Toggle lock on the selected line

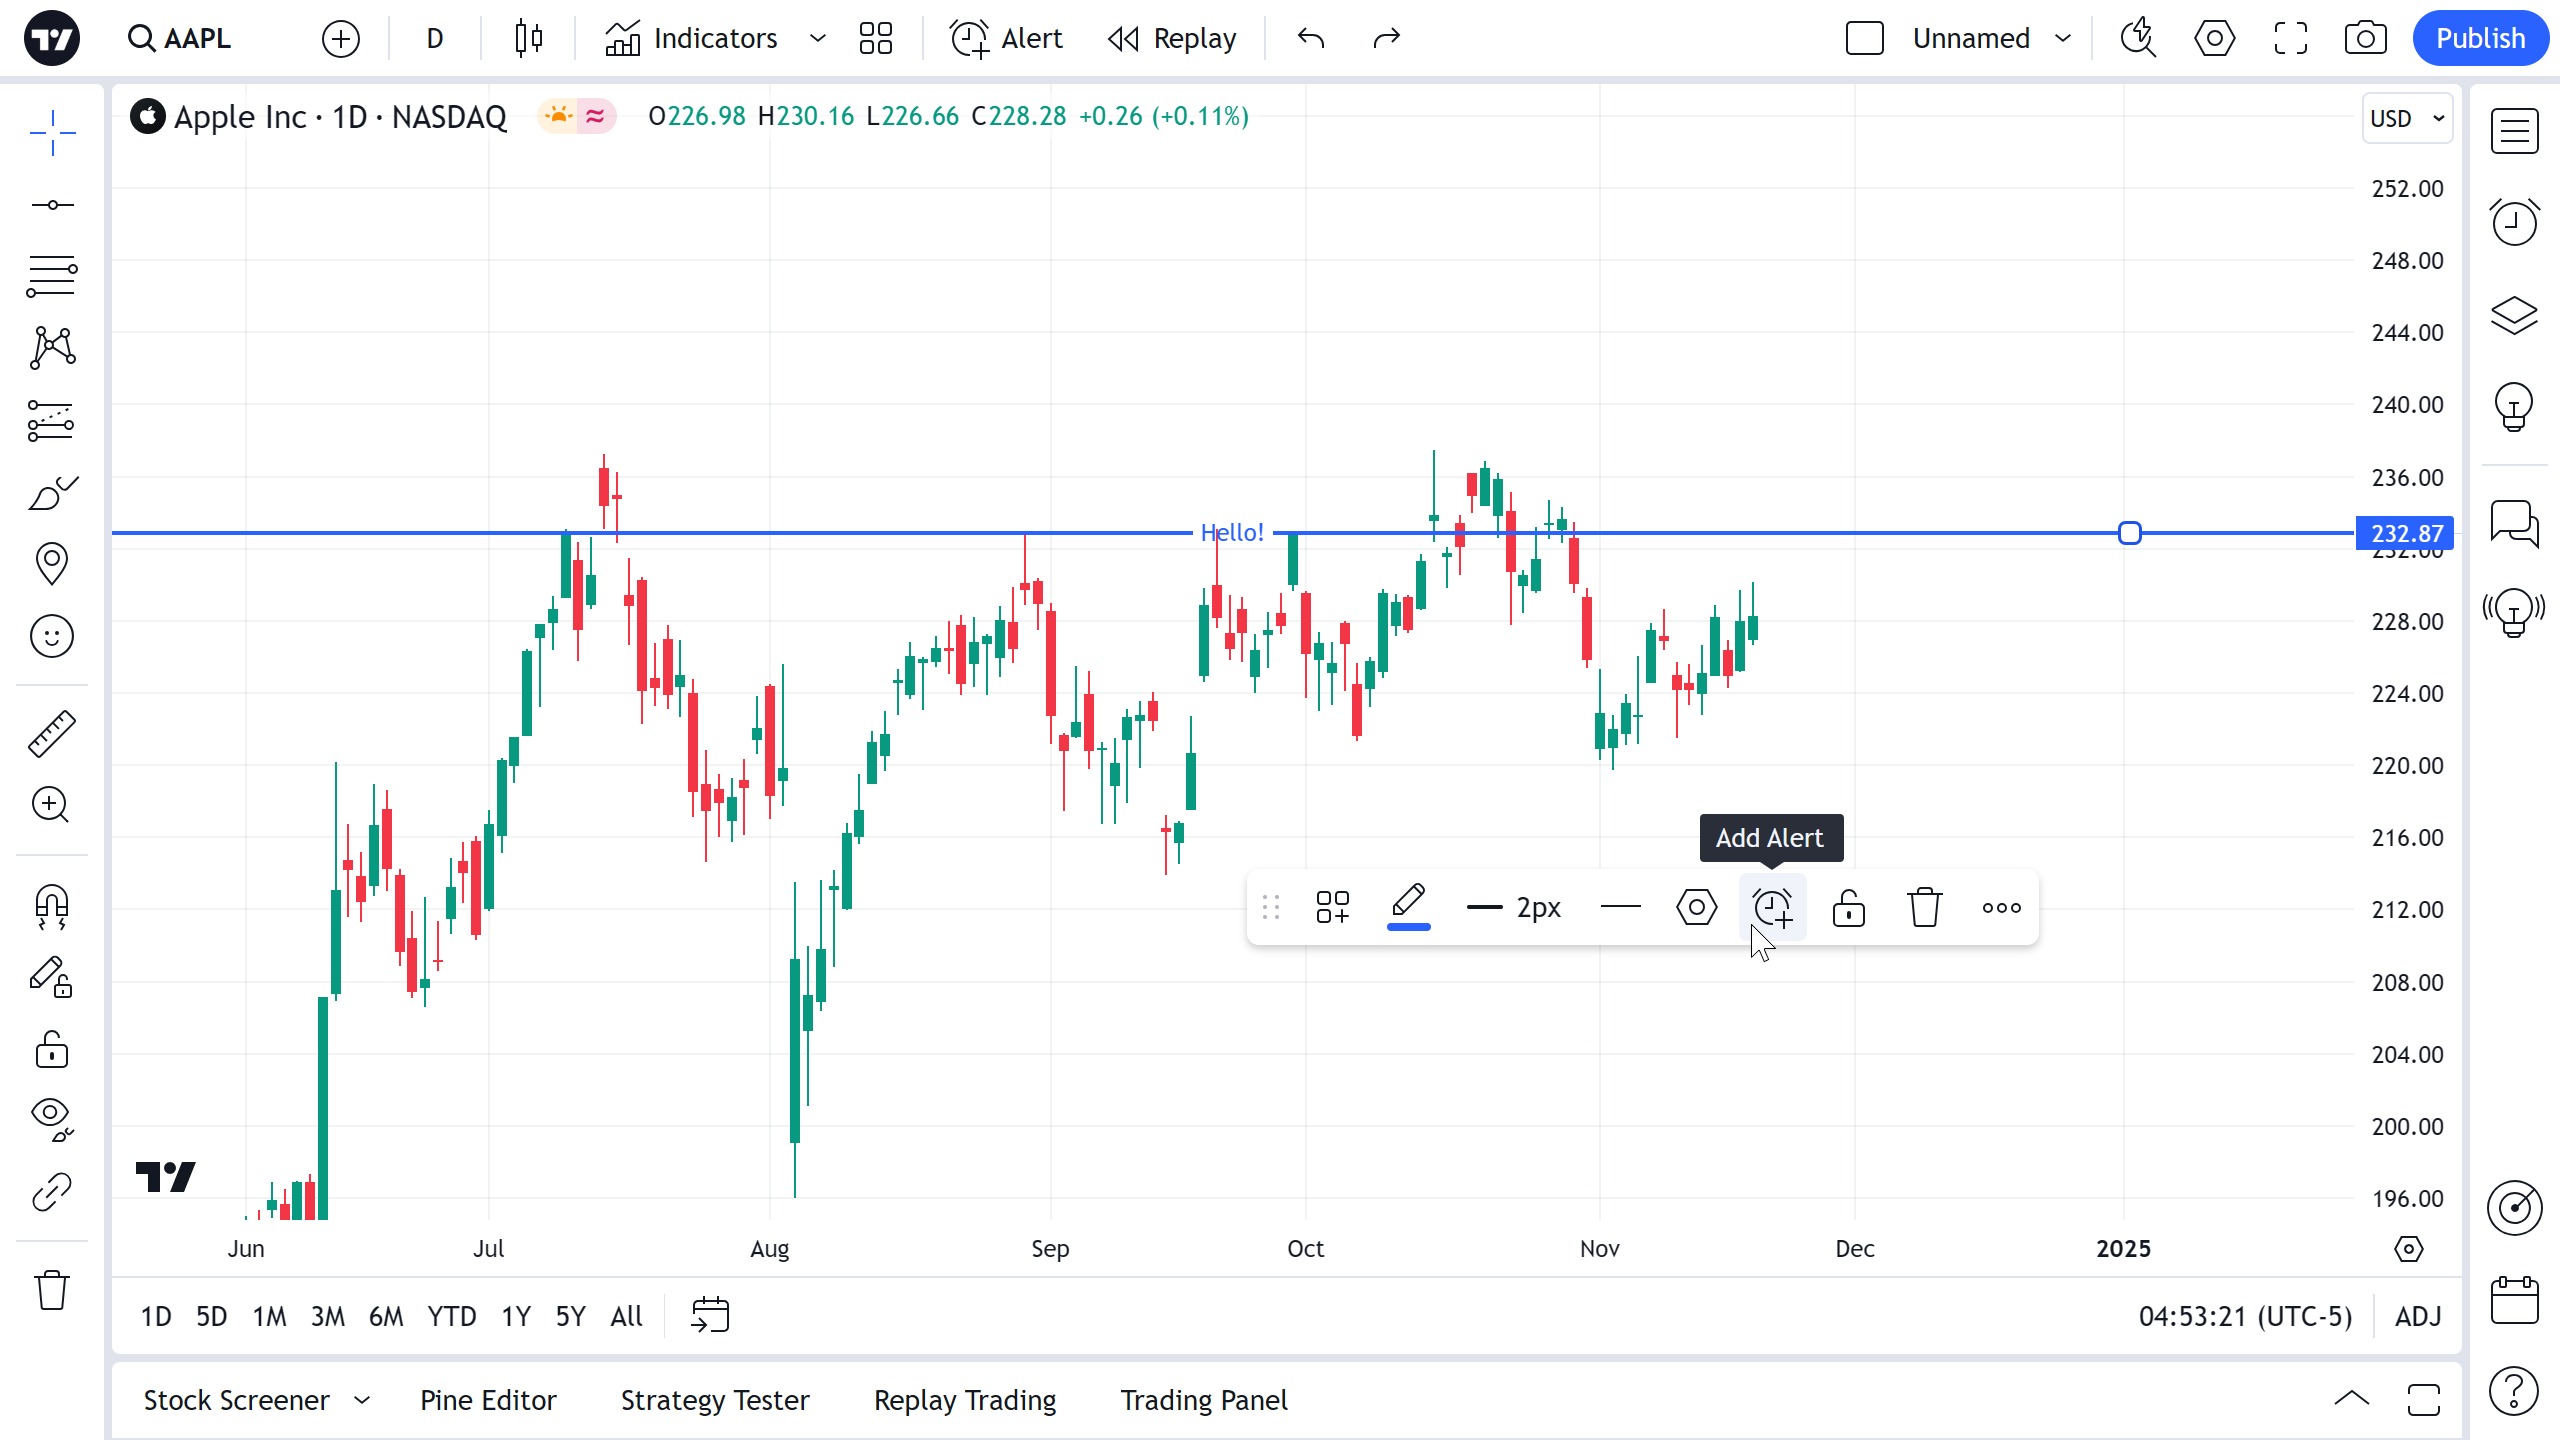1848,908
